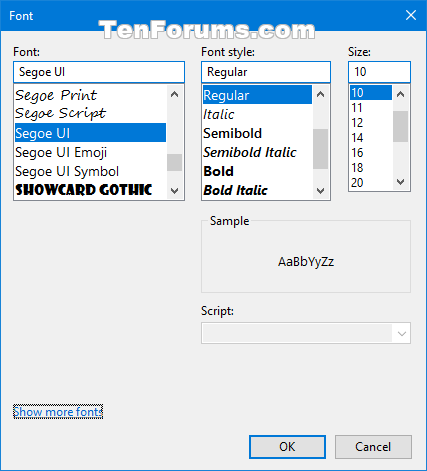Click font style list scroll up arrow

[320, 94]
